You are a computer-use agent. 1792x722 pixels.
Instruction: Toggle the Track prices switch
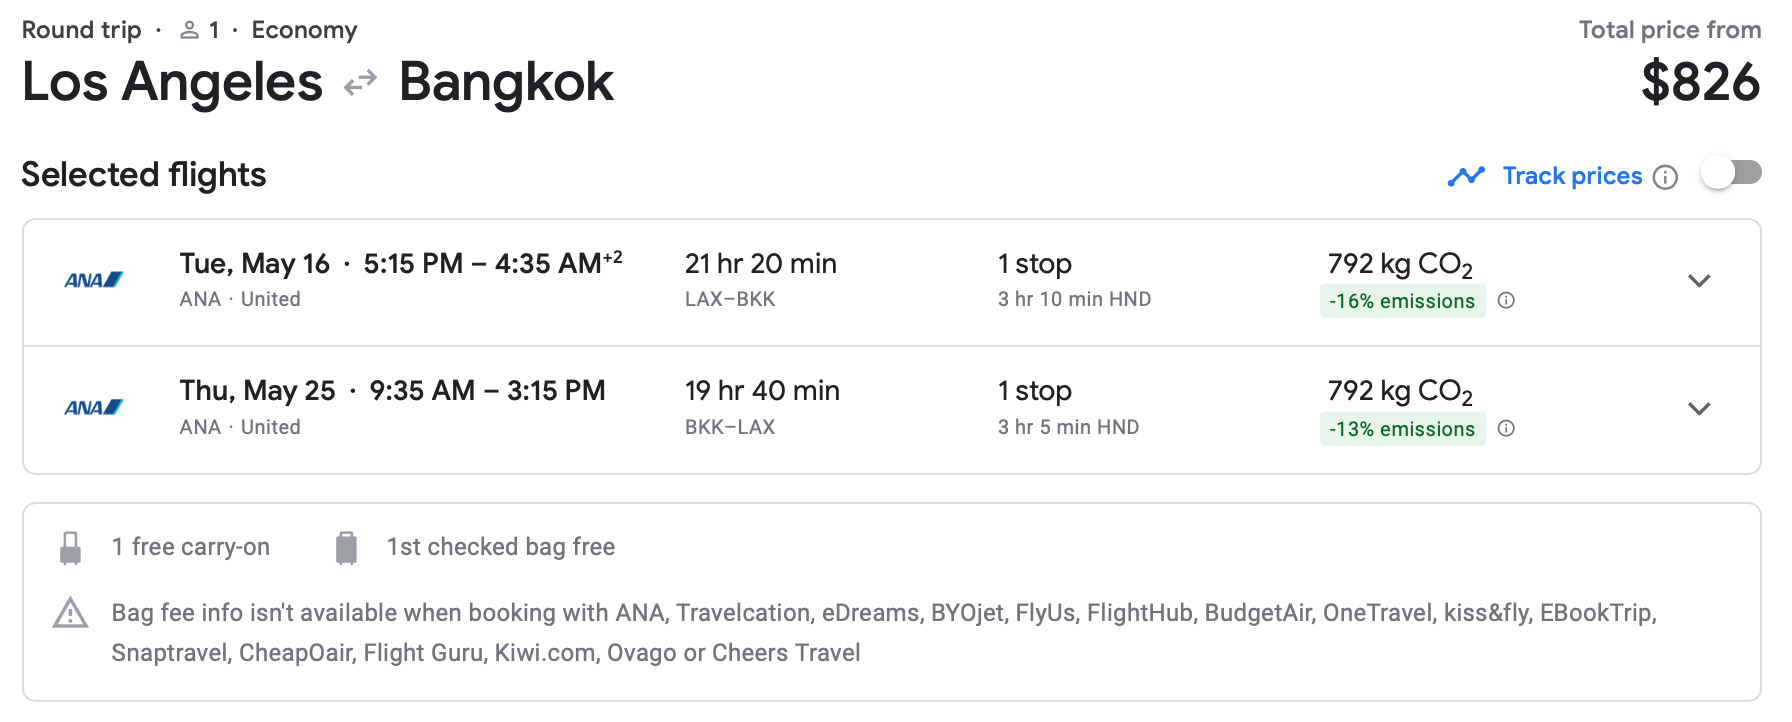[1731, 174]
